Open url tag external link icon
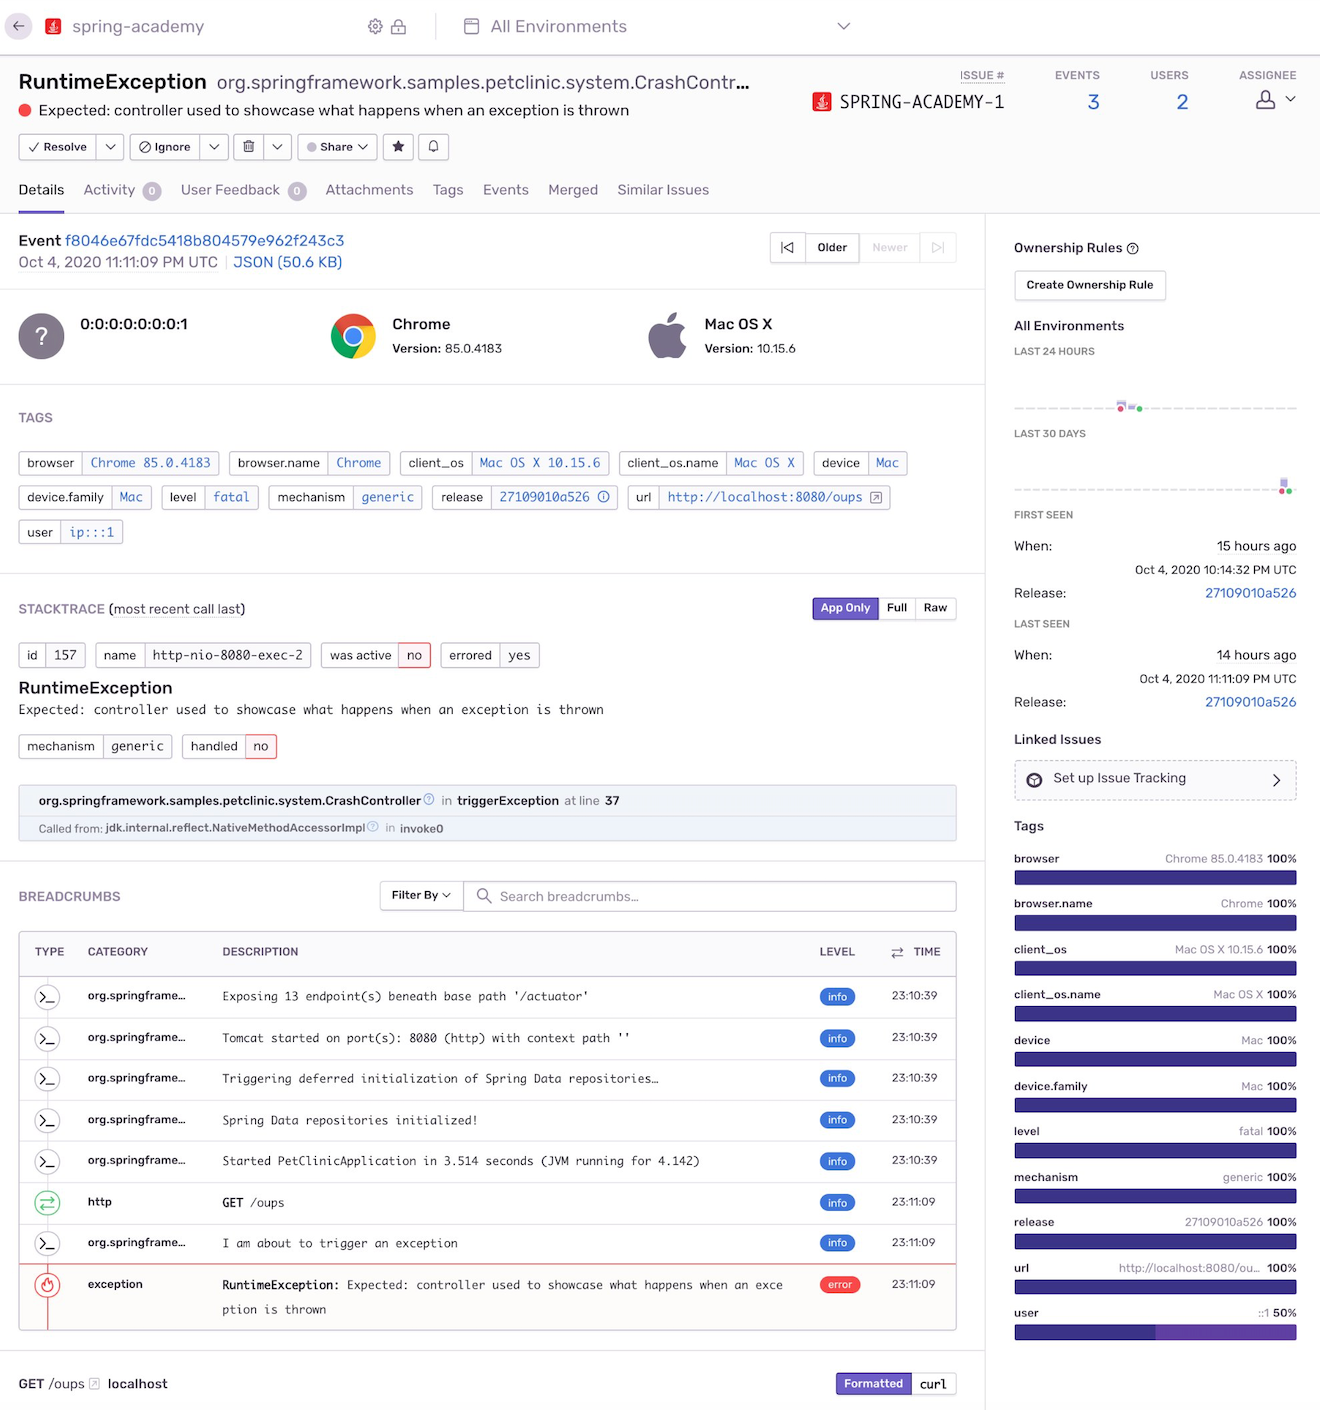 point(875,497)
